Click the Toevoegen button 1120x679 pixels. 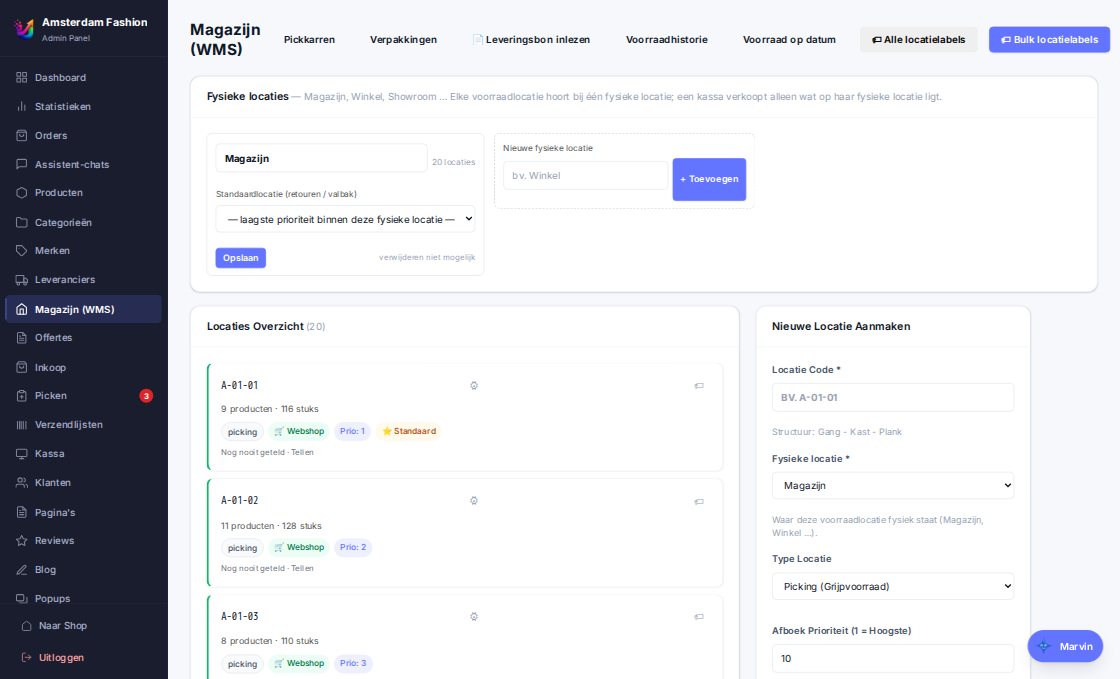click(709, 179)
